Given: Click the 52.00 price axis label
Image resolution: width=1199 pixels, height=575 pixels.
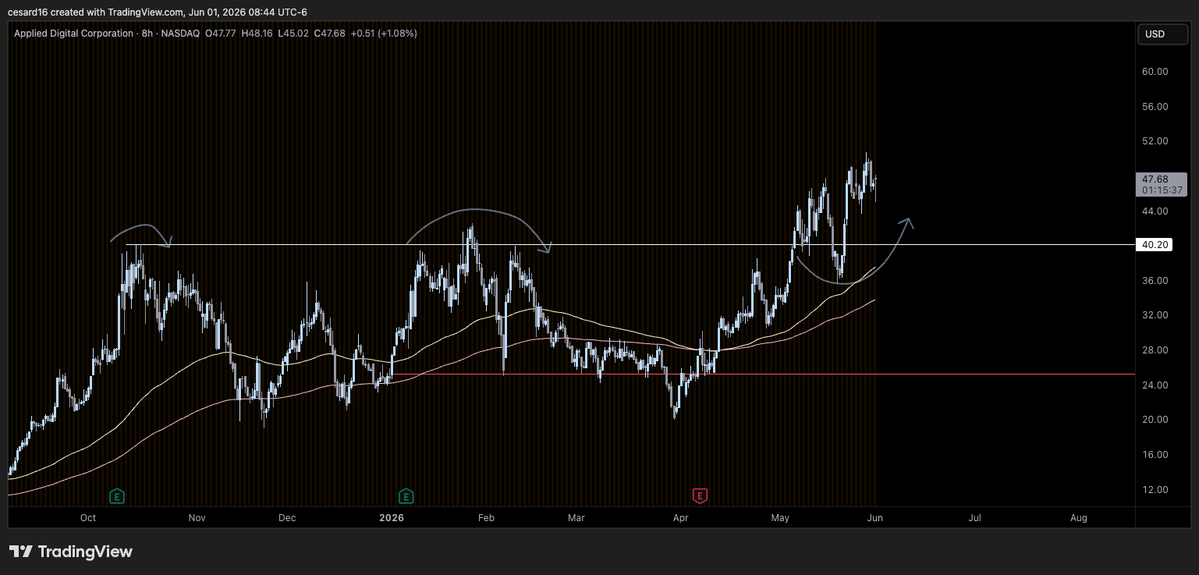Looking at the screenshot, I should [1155, 141].
